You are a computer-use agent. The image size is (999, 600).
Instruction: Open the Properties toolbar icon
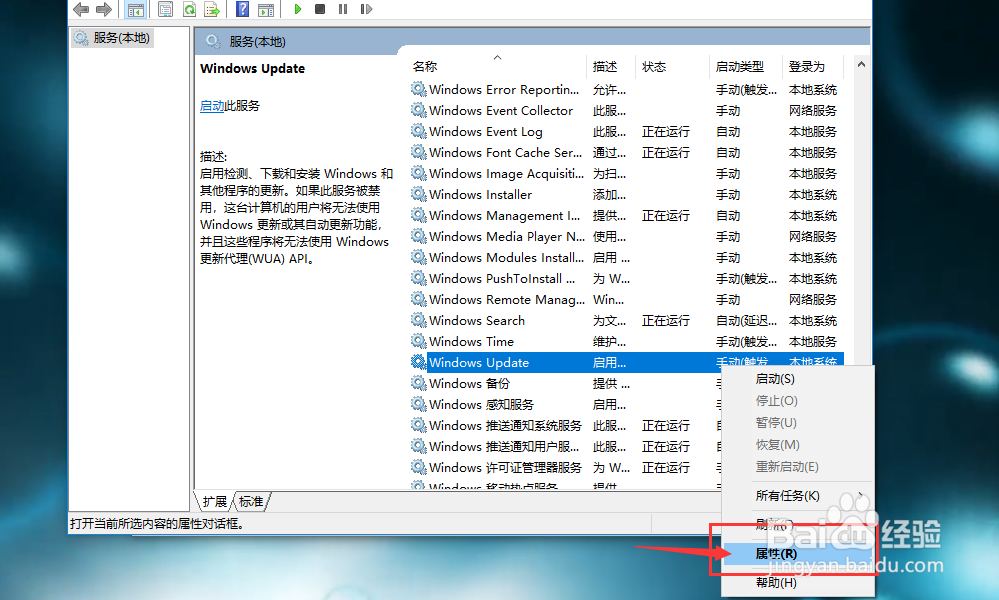tap(166, 9)
